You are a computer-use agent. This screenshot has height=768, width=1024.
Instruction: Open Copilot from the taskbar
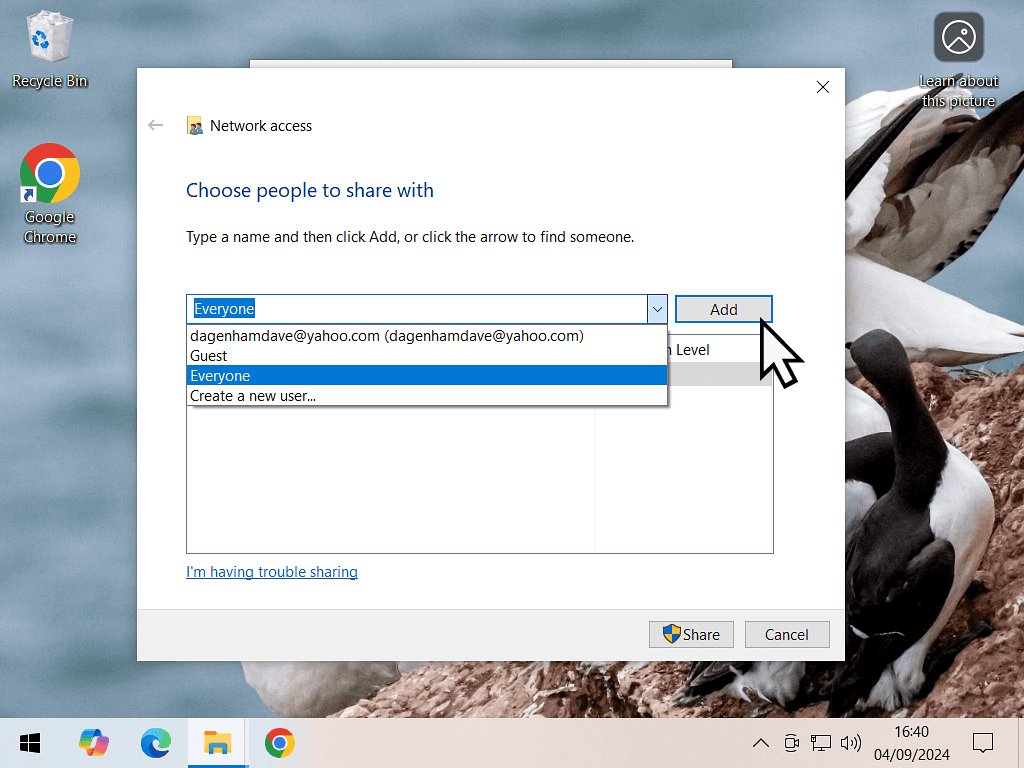94,743
